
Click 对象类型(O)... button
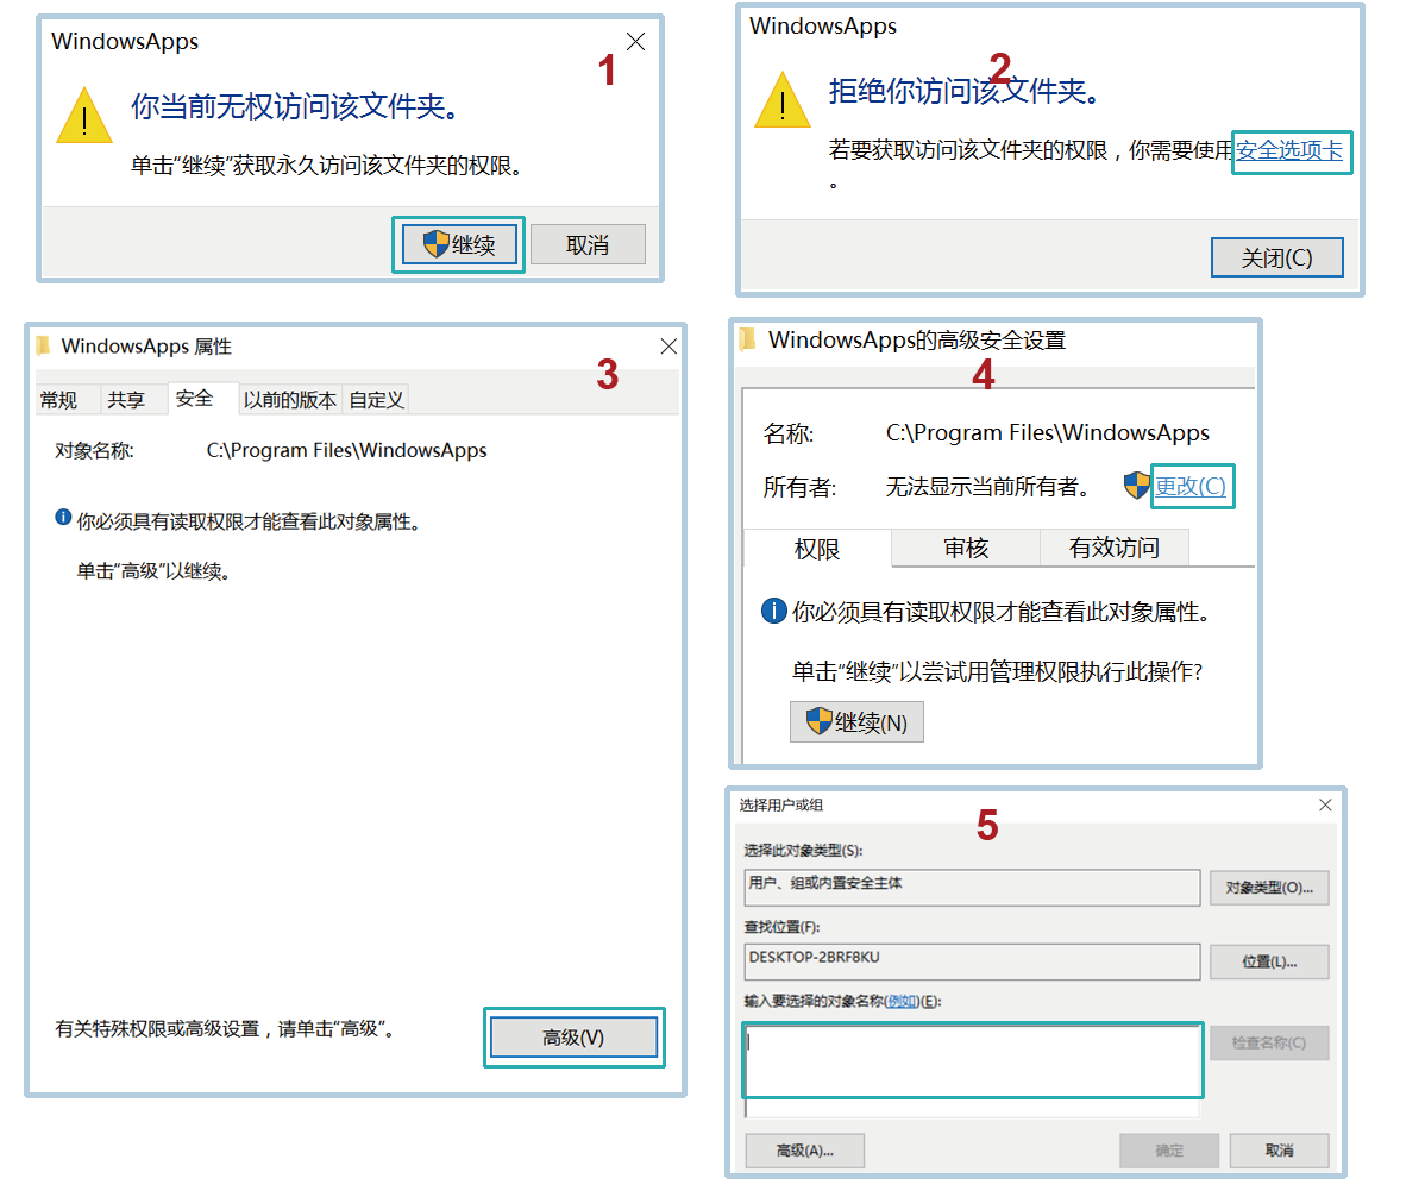[x=1269, y=888]
